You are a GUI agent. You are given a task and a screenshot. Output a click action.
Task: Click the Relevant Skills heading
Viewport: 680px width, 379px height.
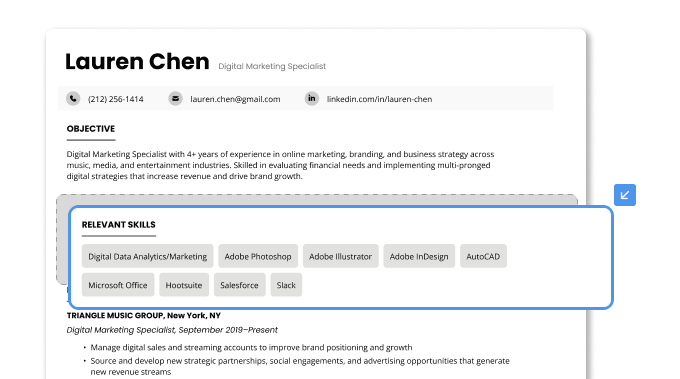[118, 225]
